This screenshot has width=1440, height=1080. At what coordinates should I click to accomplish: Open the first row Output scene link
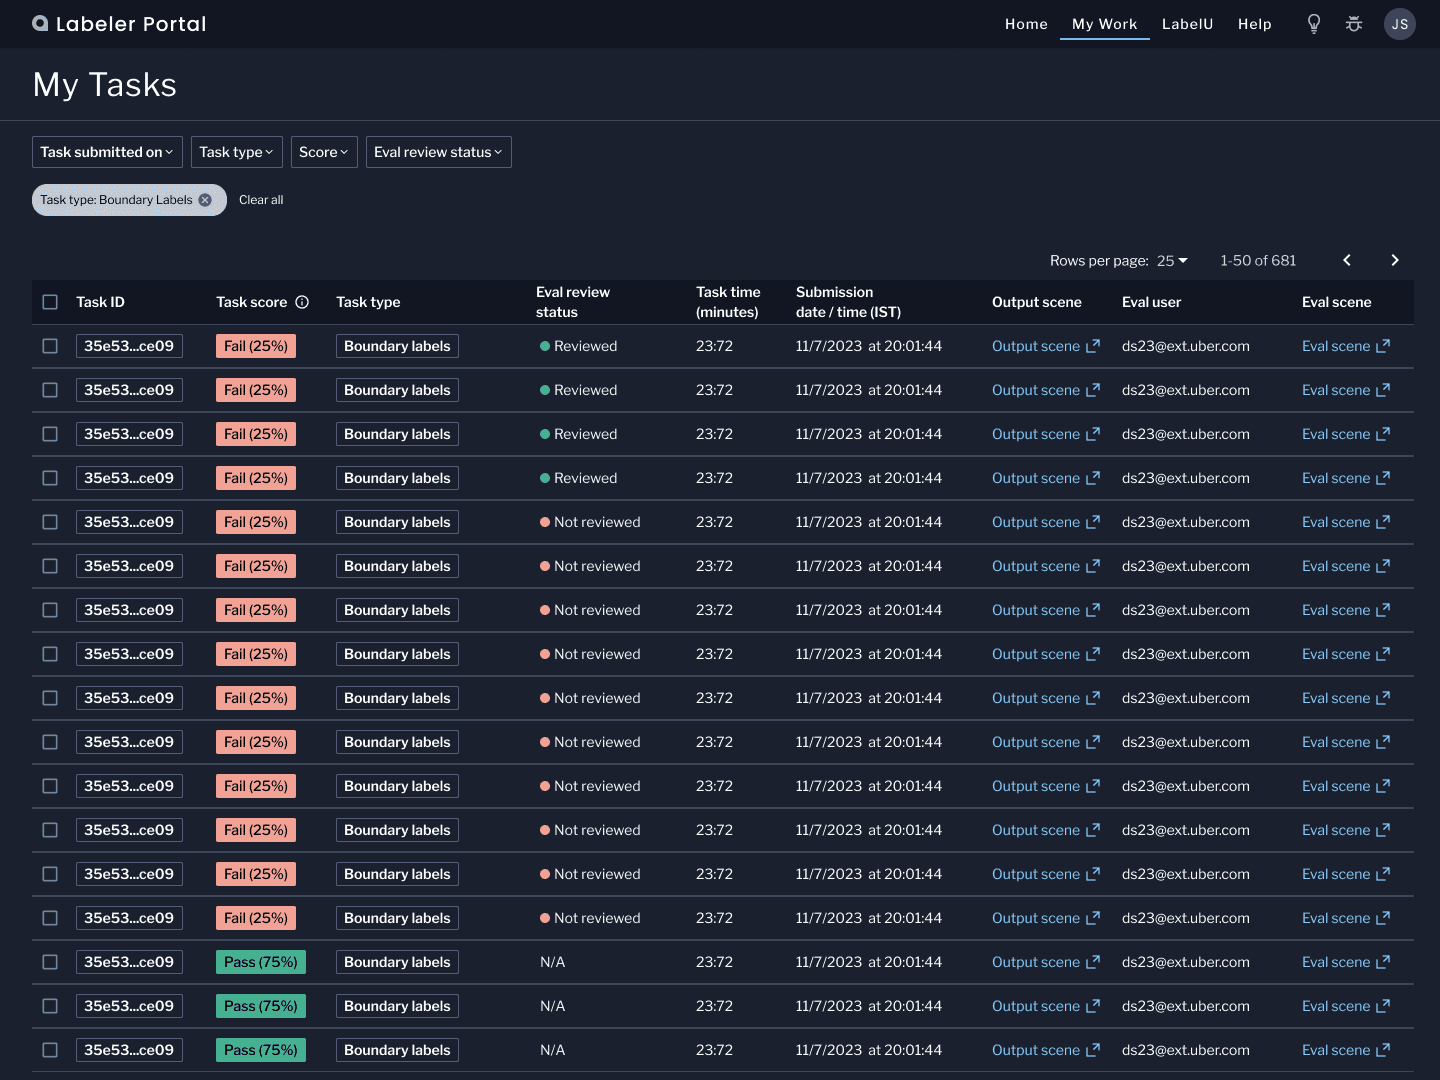pos(1045,346)
